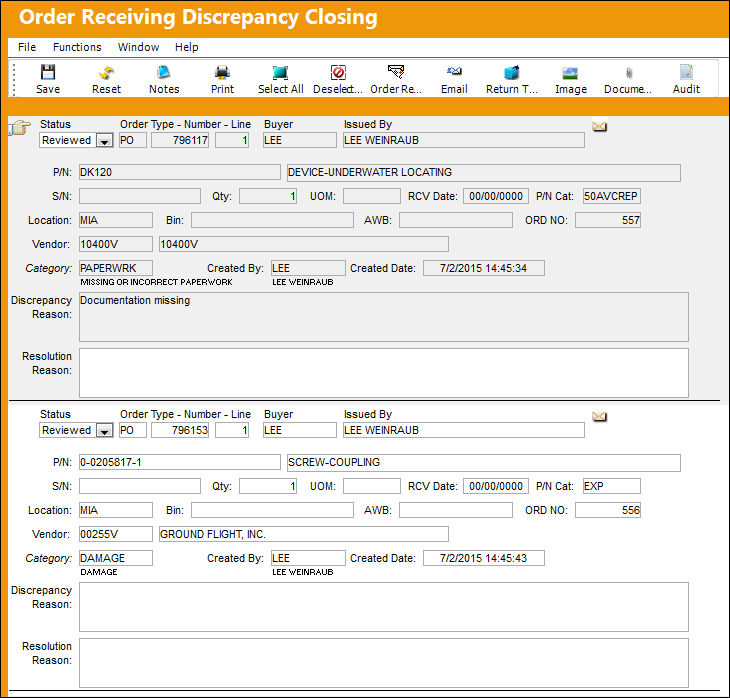Click order number field 796153
Viewport: 730px width, 698px height.
click(x=180, y=430)
